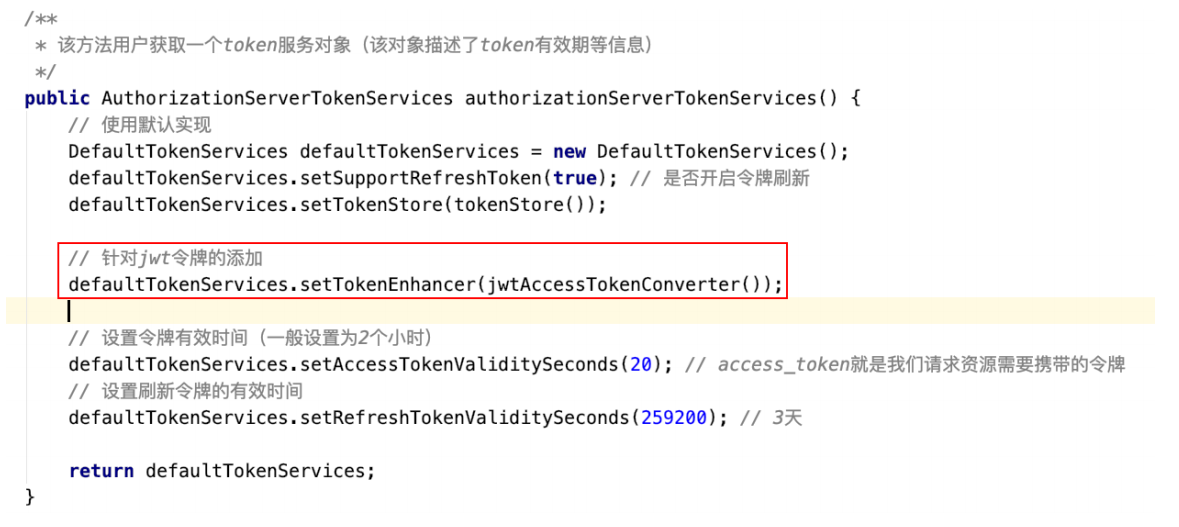This screenshot has height=527, width=1179.
Task: Click the new keyword before DefaultTokenServices()
Action: 569,152
